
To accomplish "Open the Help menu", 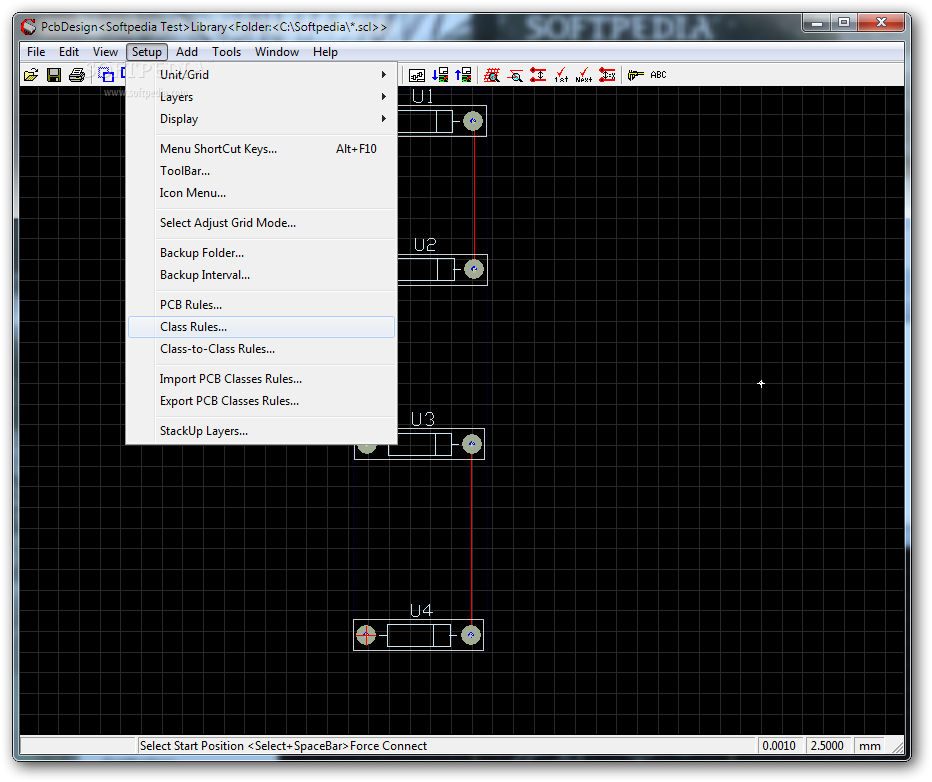I will point(325,52).
